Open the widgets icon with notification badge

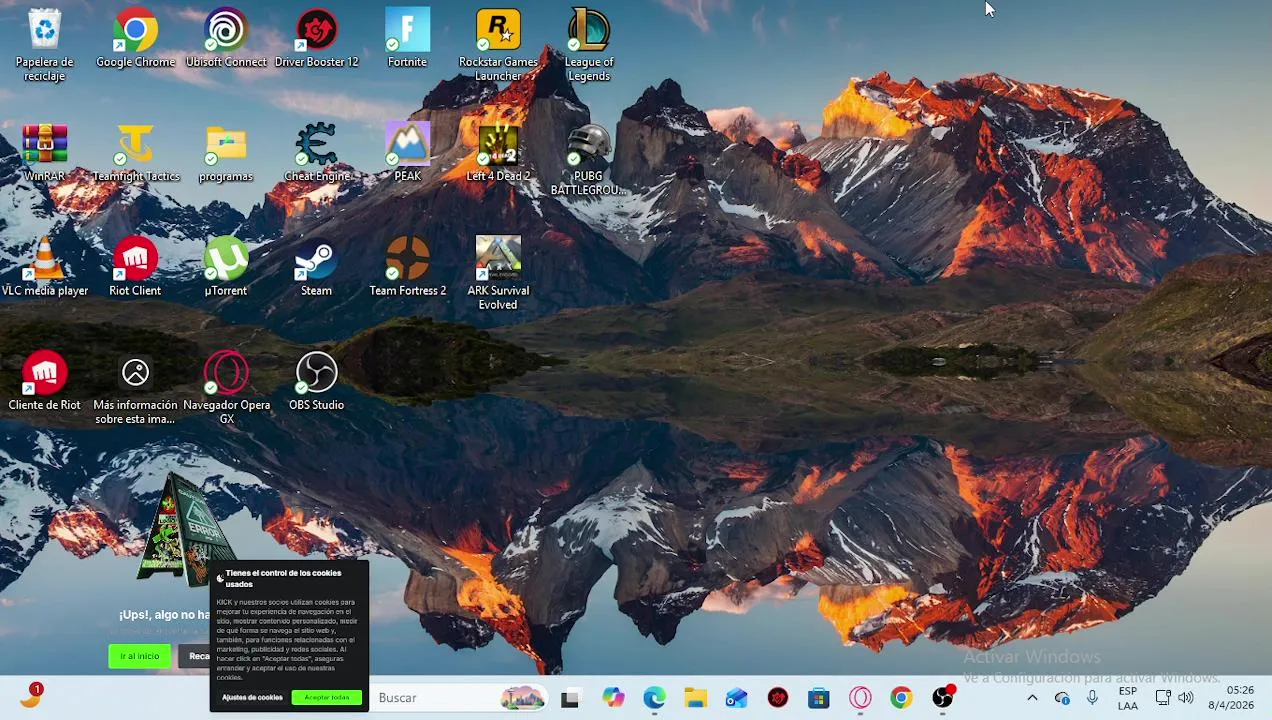point(31,696)
